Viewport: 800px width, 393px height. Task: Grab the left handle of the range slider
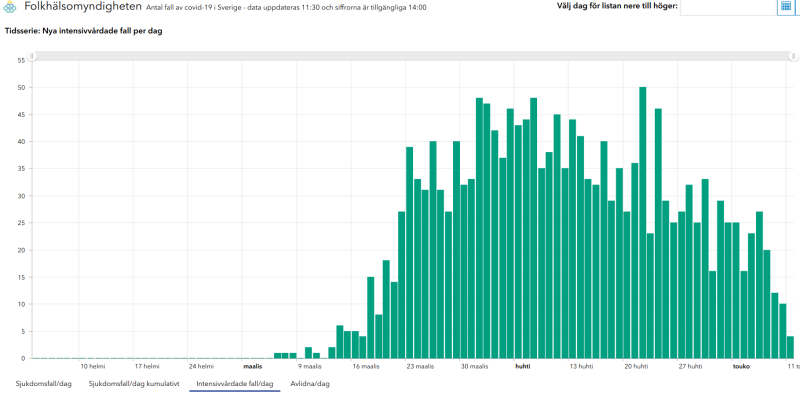31,56
